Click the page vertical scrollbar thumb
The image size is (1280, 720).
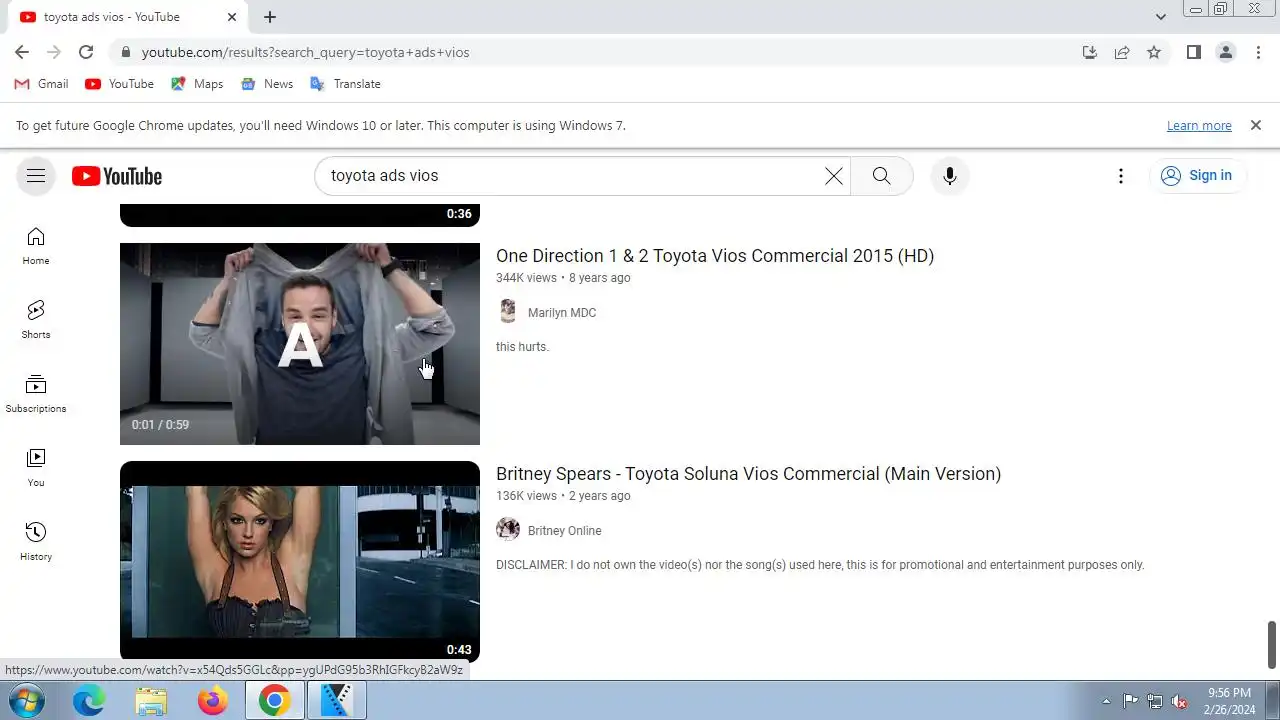point(1272,645)
